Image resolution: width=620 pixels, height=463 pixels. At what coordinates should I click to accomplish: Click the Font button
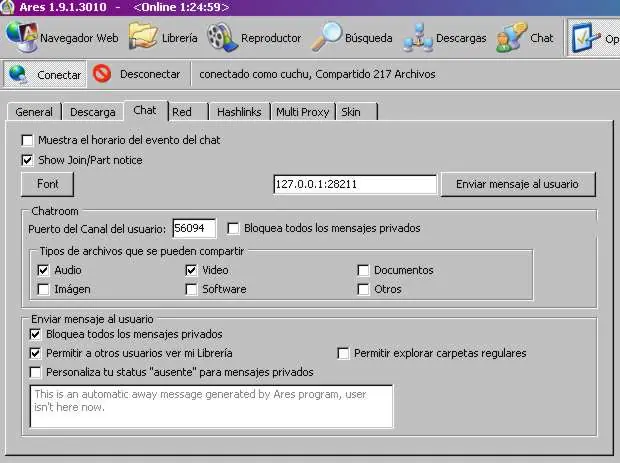pyautogui.click(x=47, y=184)
